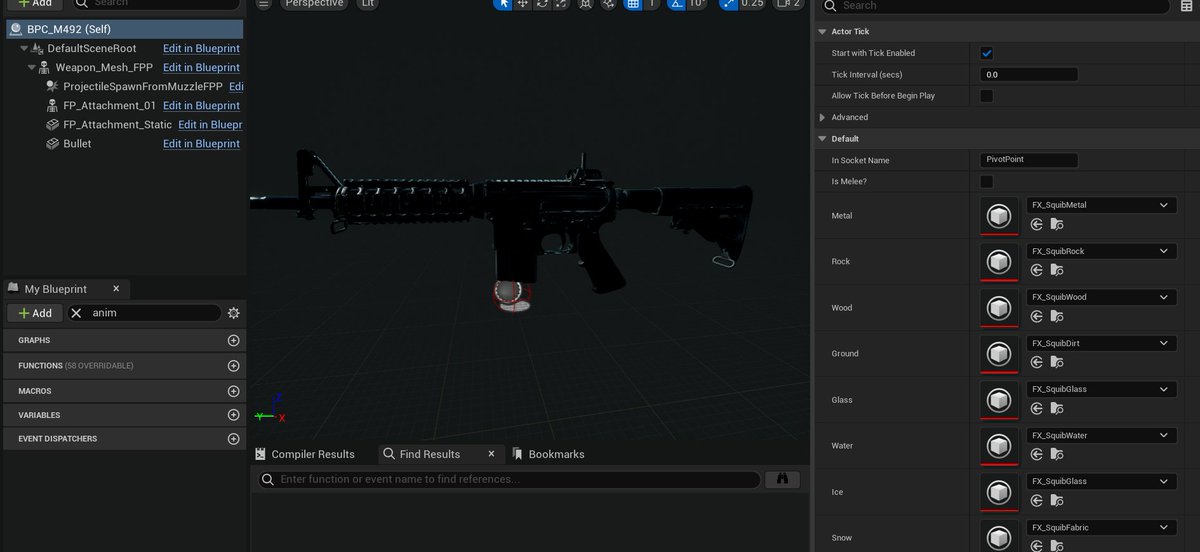
Task: Click Edit in Blueprint for Weapon_Mesh_FPP
Action: [x=201, y=67]
